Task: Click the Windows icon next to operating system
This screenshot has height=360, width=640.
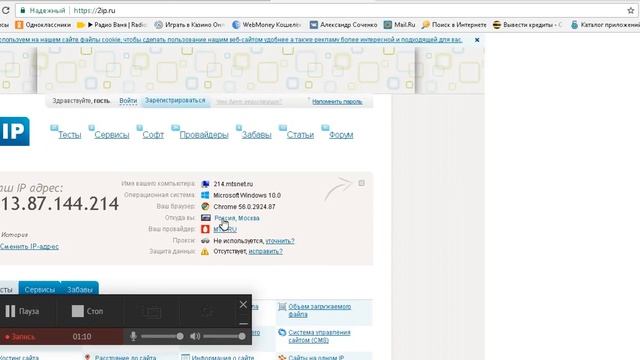Action: click(205, 195)
